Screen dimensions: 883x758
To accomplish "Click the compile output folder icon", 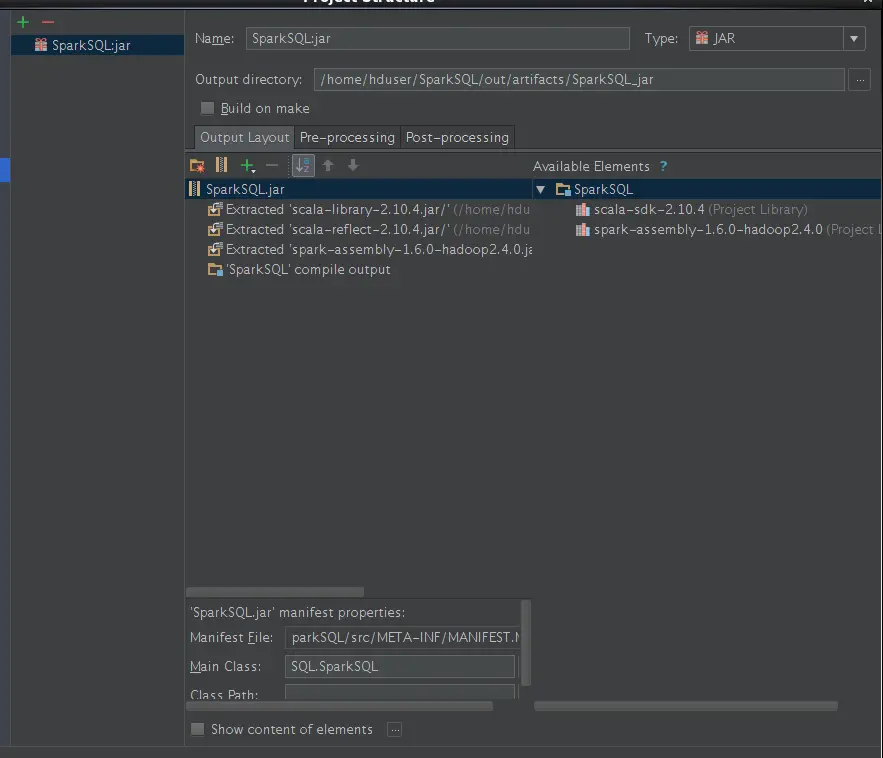I will tap(215, 270).
